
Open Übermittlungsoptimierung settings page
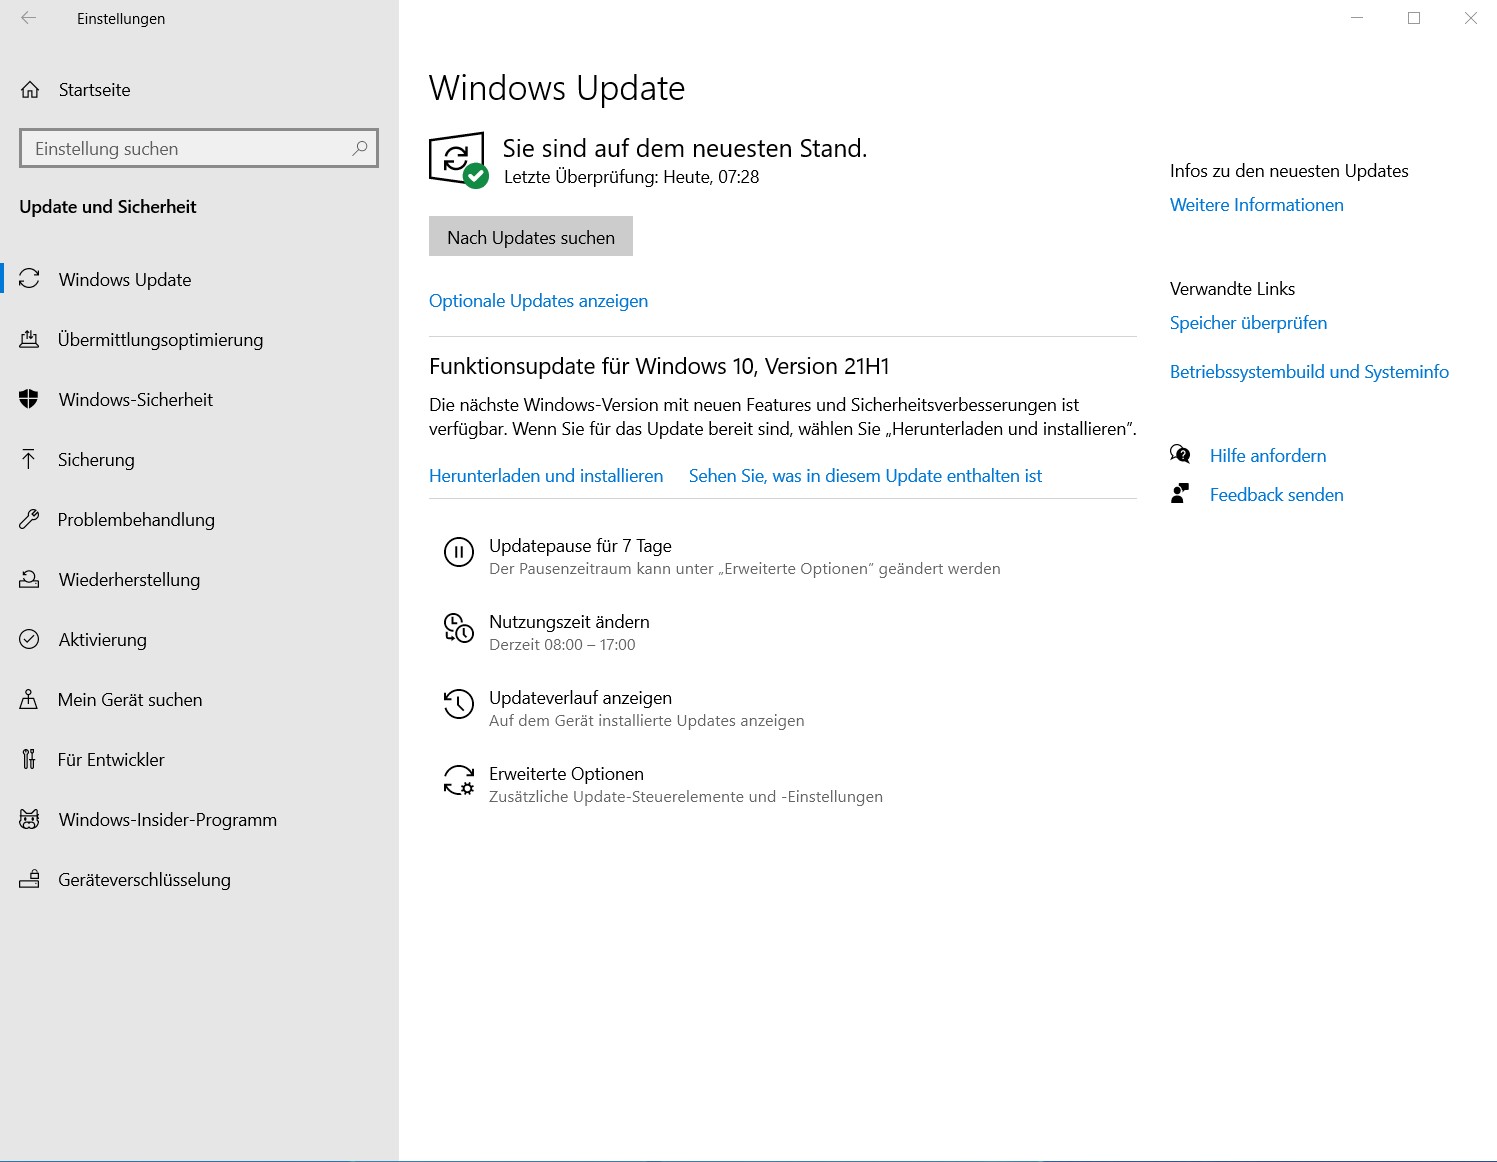point(199,339)
